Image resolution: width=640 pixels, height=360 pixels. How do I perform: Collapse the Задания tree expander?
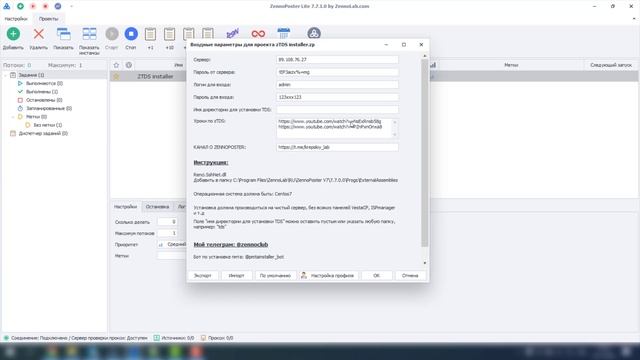(x=5, y=75)
